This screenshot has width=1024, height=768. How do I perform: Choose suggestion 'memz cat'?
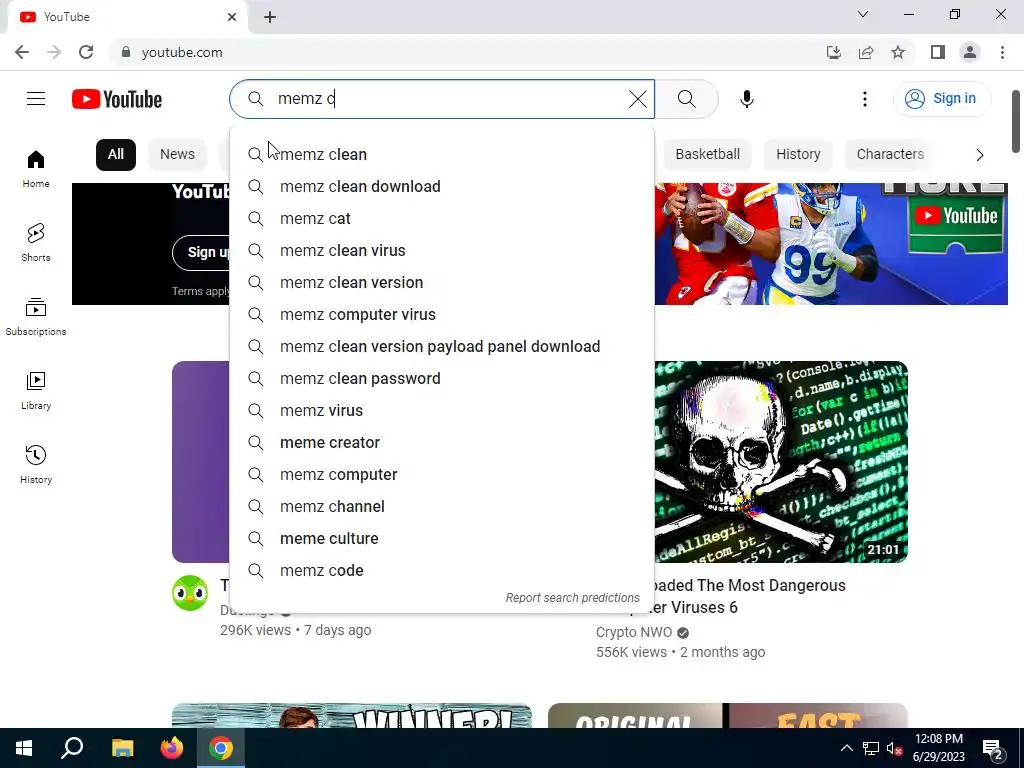click(441, 218)
